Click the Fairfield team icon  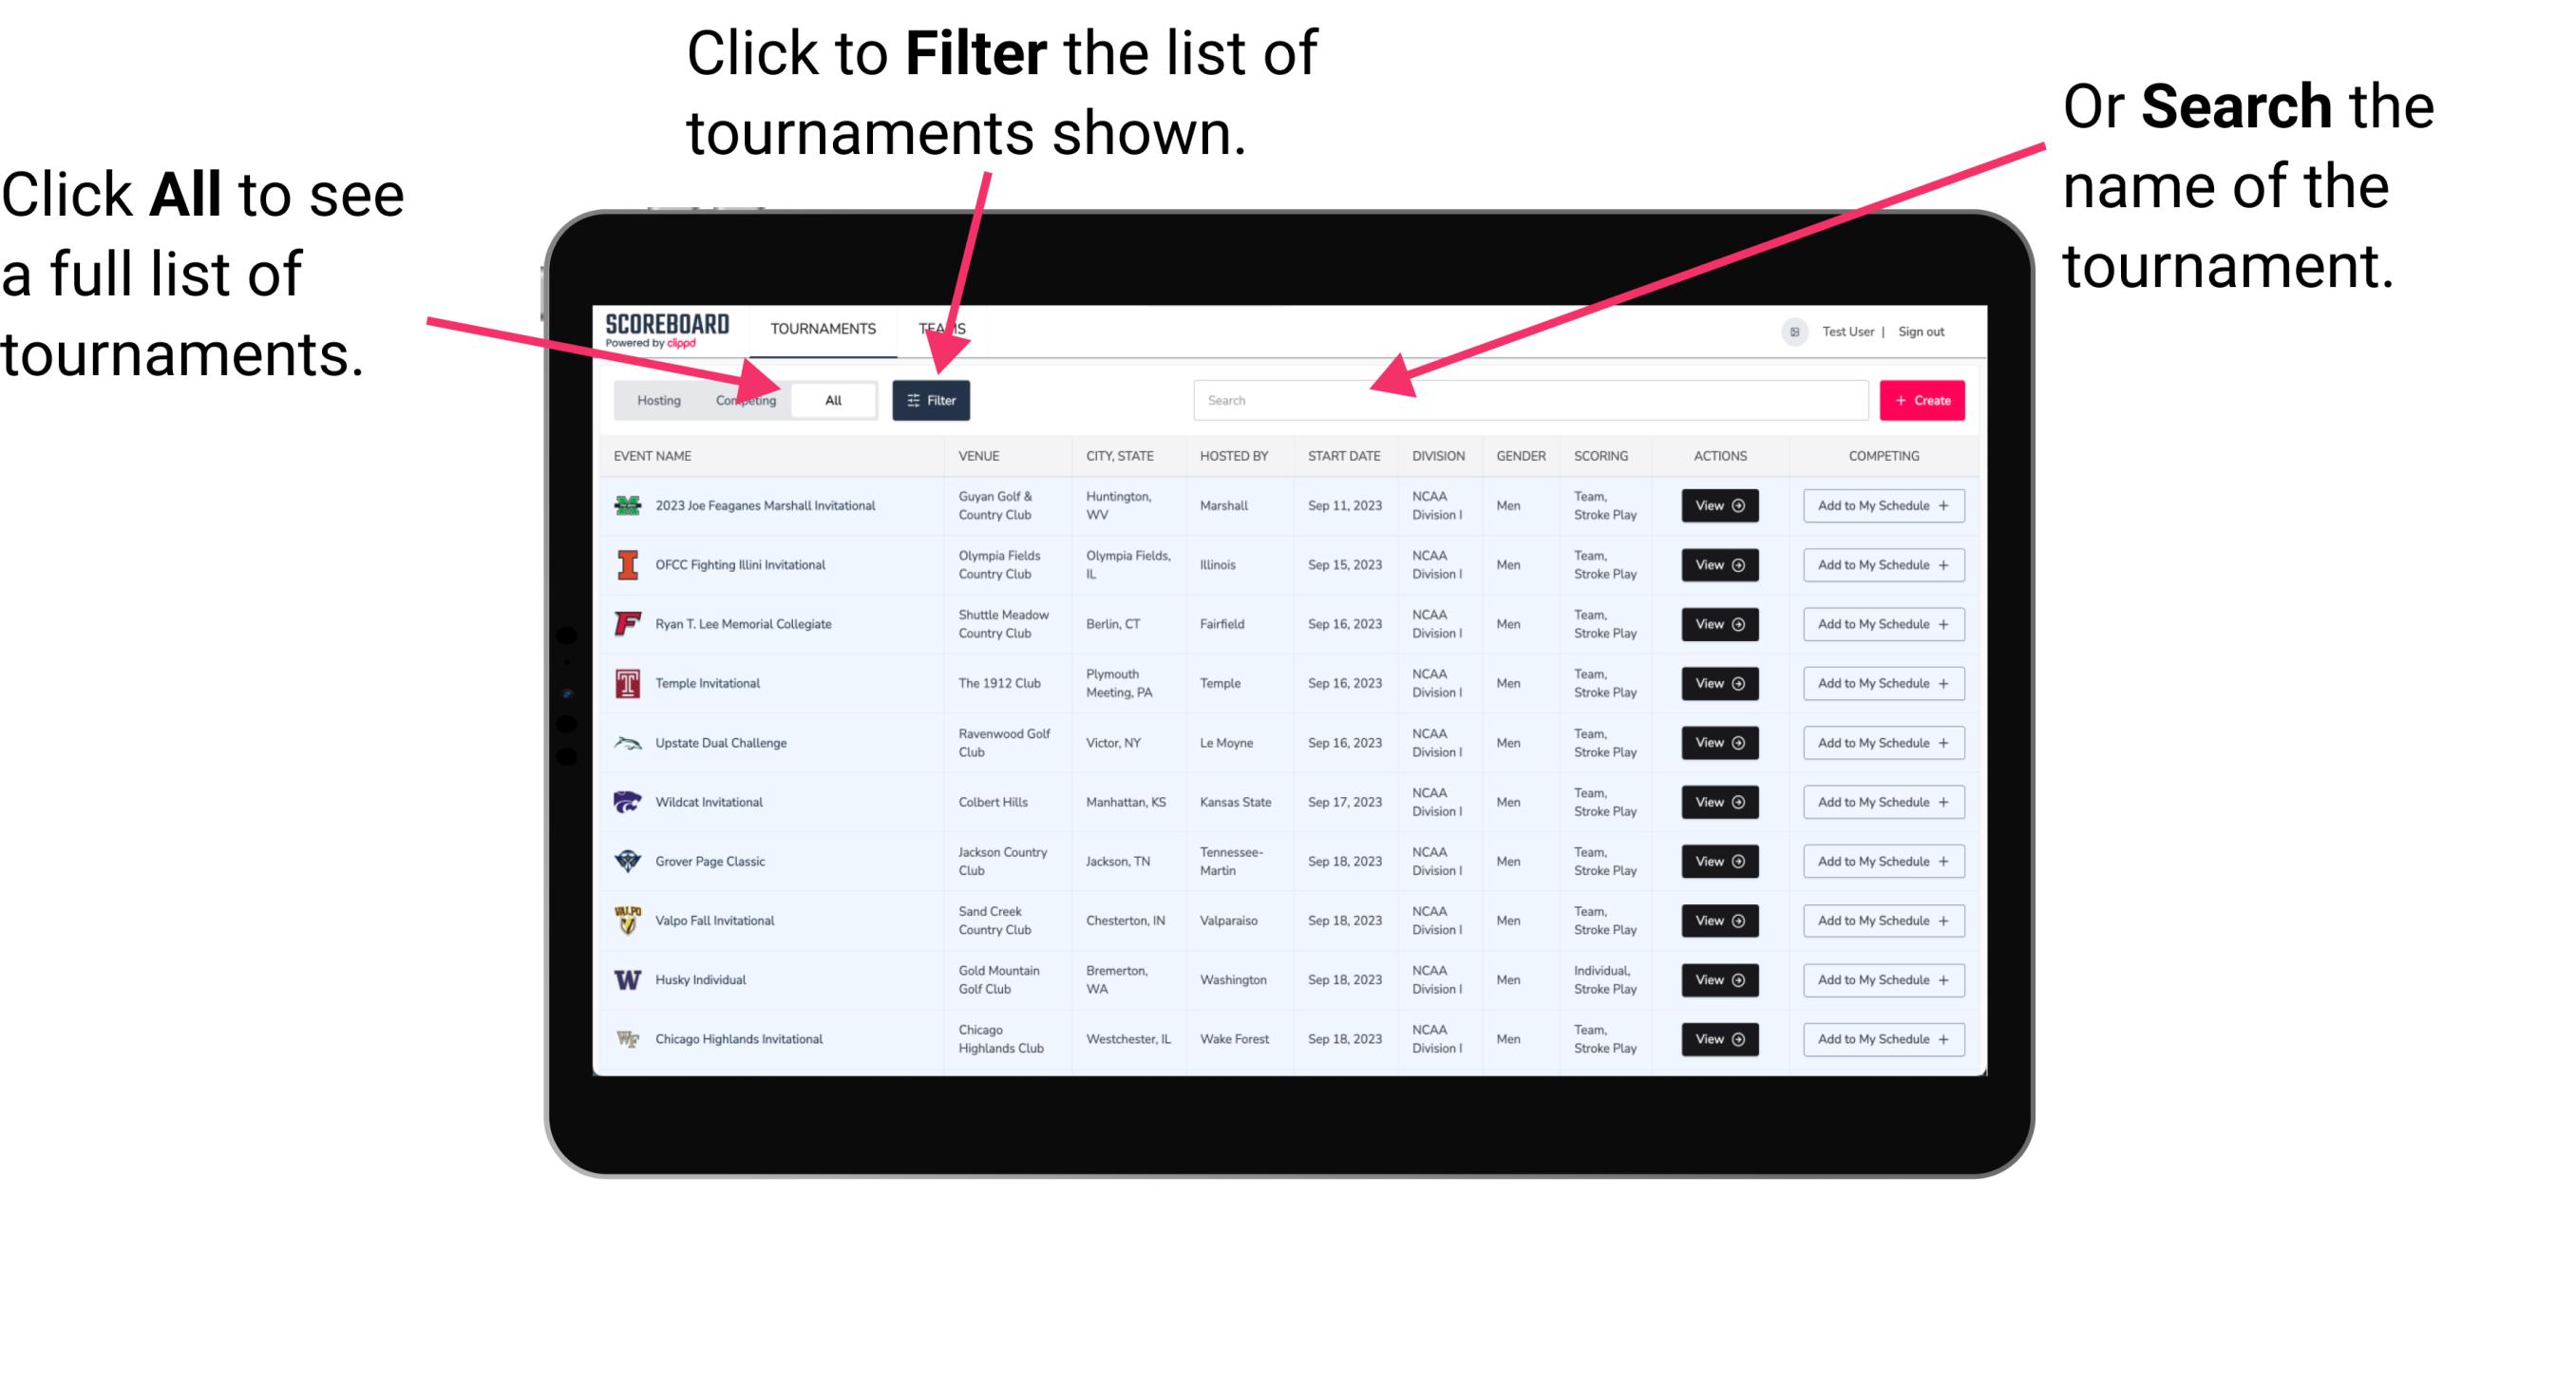(x=626, y=623)
